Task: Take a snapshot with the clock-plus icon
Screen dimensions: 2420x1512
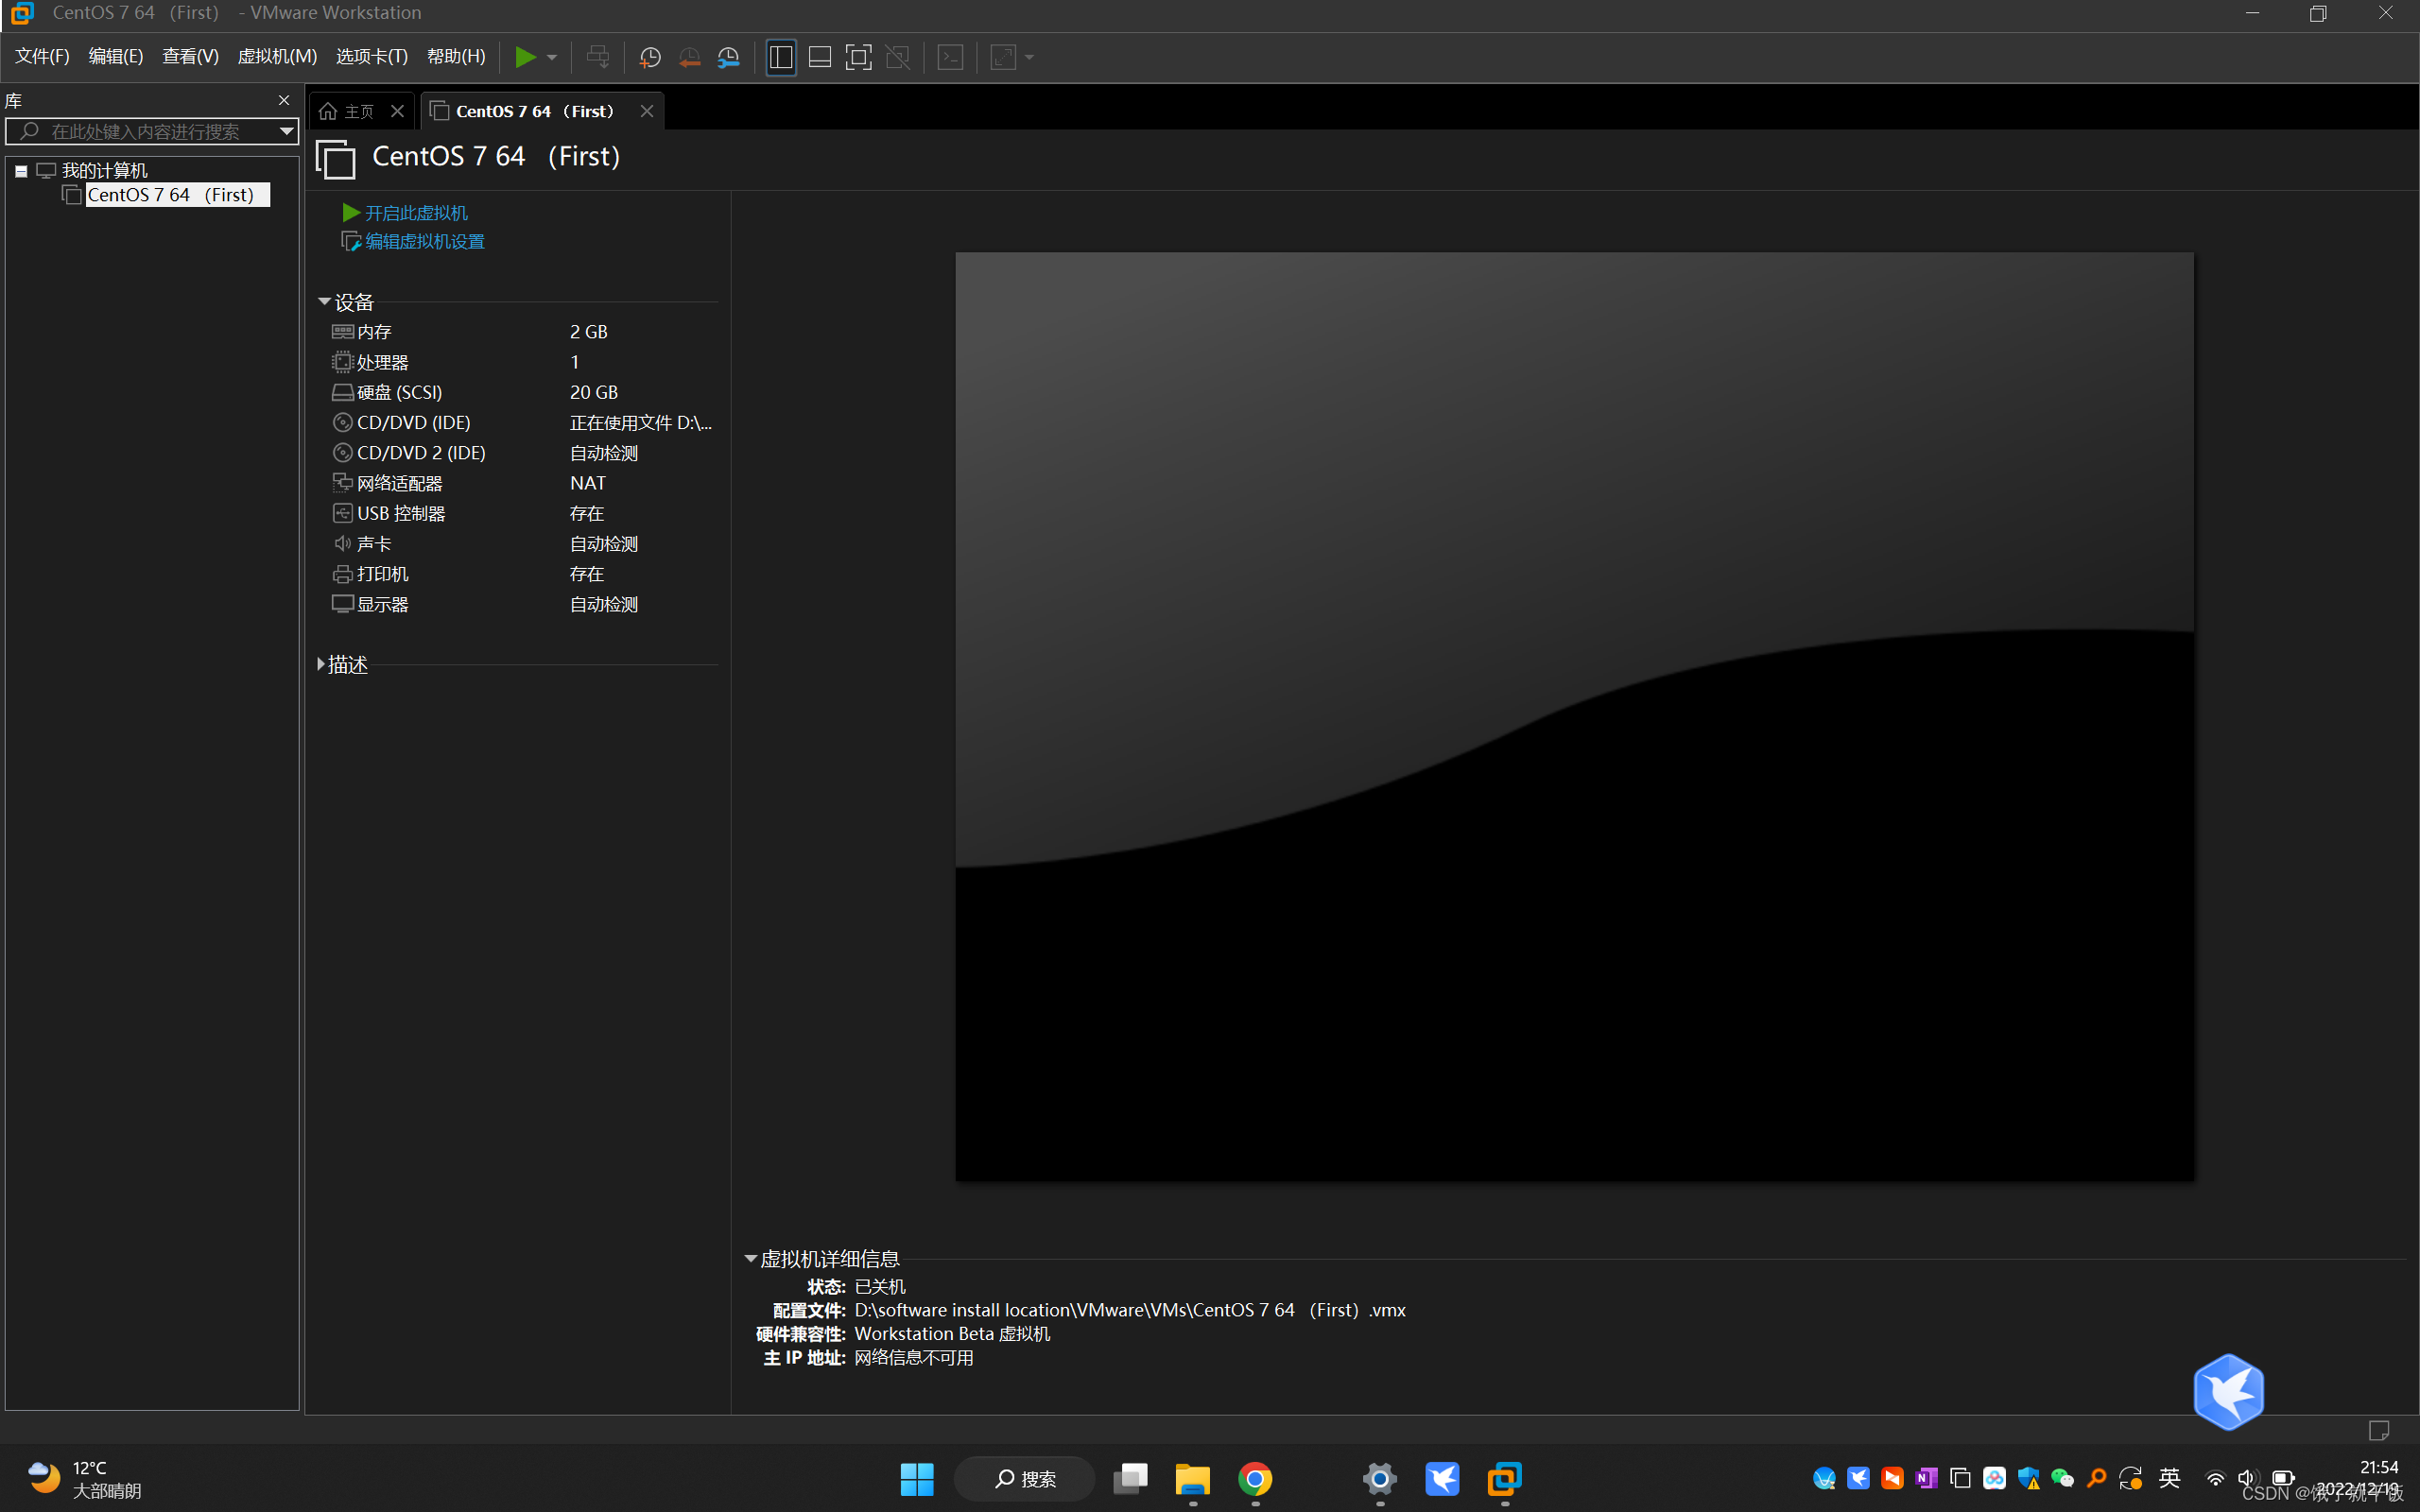Action: 650,57
